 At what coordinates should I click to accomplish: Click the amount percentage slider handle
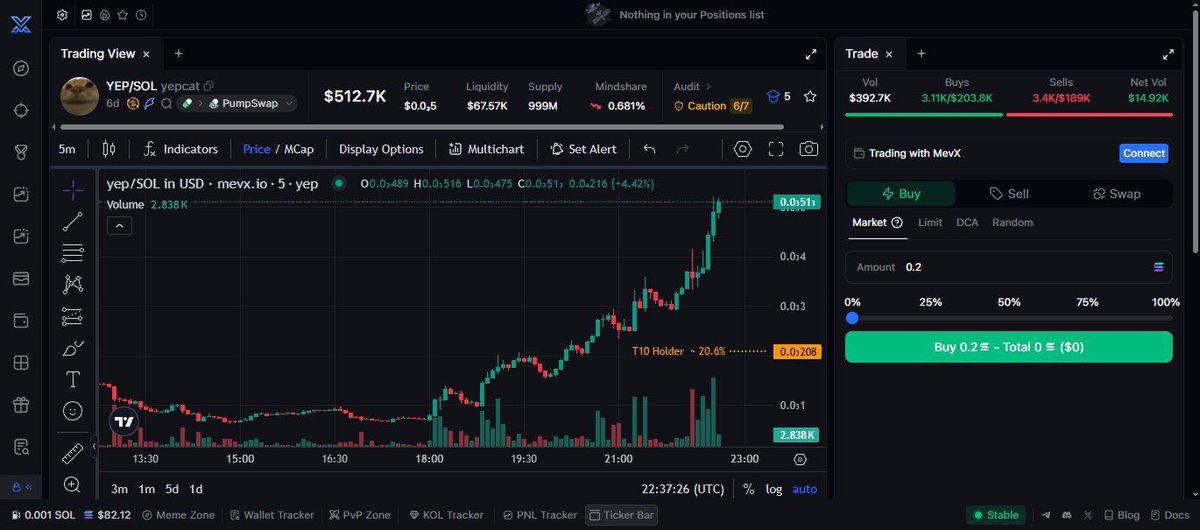tap(852, 318)
